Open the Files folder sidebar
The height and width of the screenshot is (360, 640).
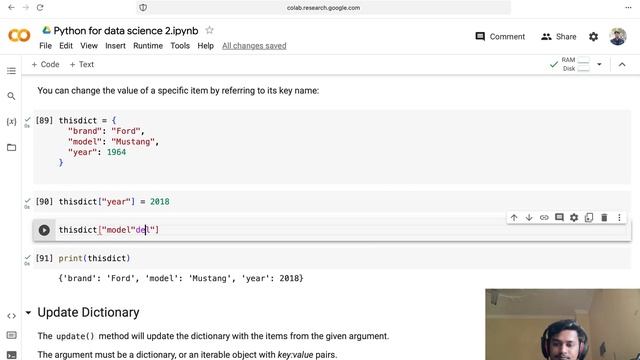click(x=11, y=147)
